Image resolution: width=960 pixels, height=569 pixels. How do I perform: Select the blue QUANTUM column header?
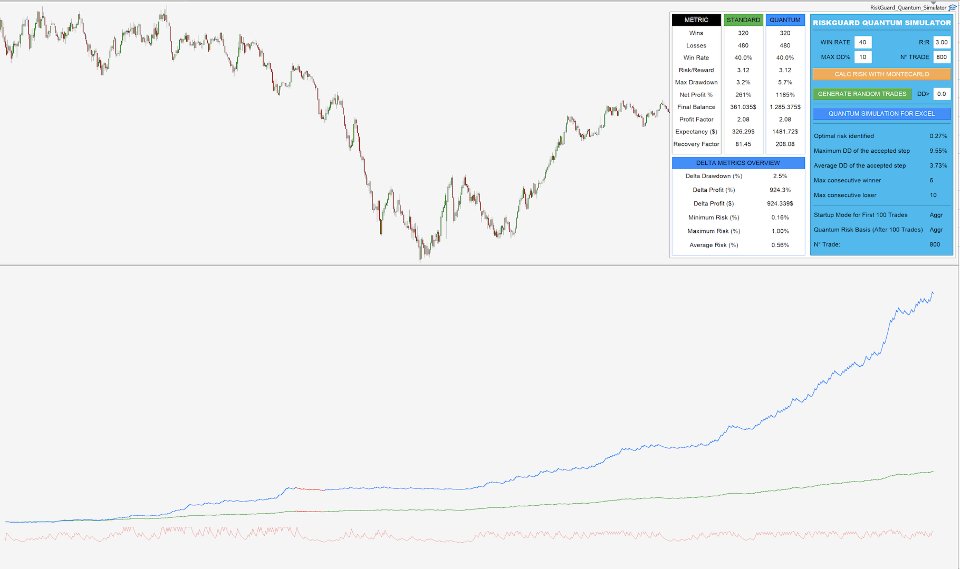pos(785,19)
